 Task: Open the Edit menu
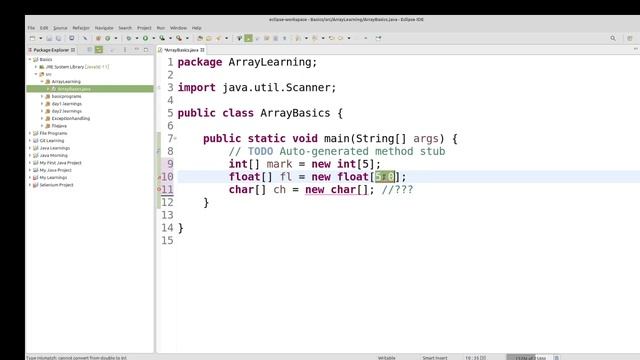coord(44,28)
